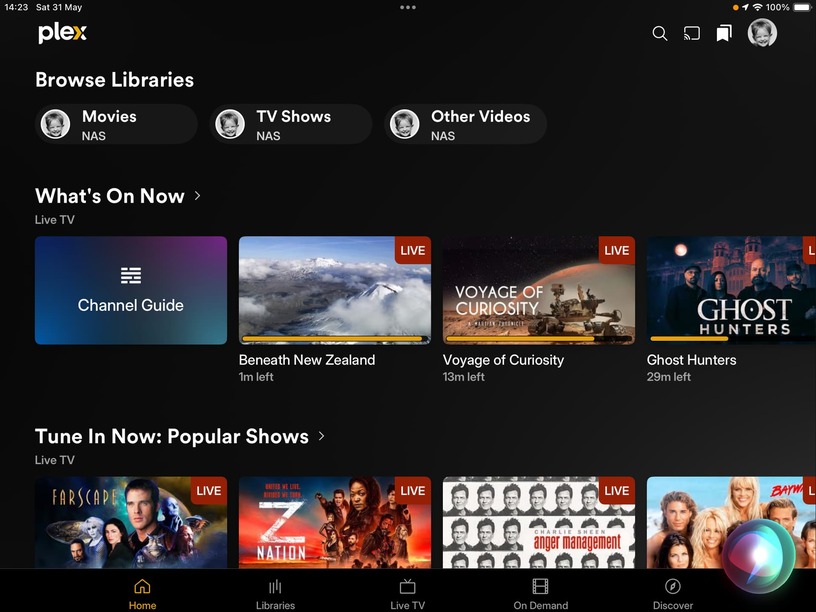Click the Beneath New Zealand title
The height and width of the screenshot is (612, 816).
click(307, 360)
